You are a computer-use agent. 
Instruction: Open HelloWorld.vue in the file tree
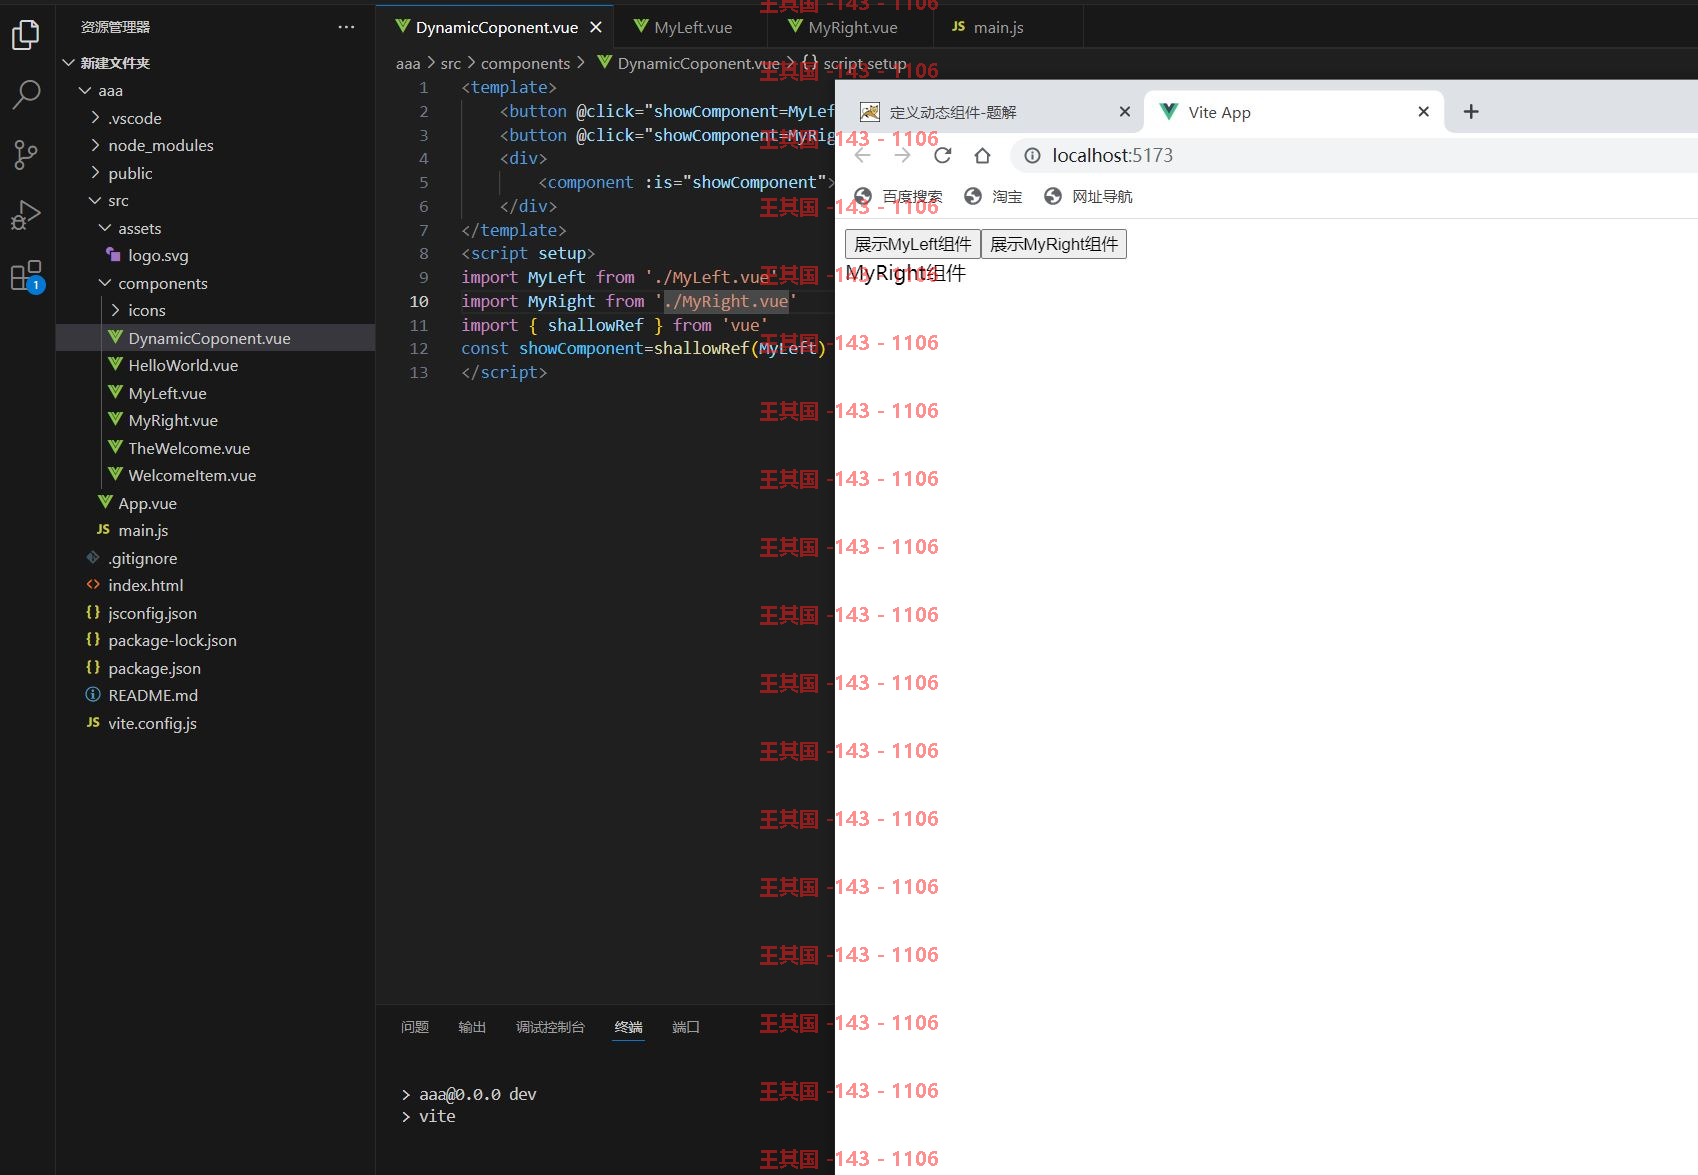pyautogui.click(x=215, y=365)
